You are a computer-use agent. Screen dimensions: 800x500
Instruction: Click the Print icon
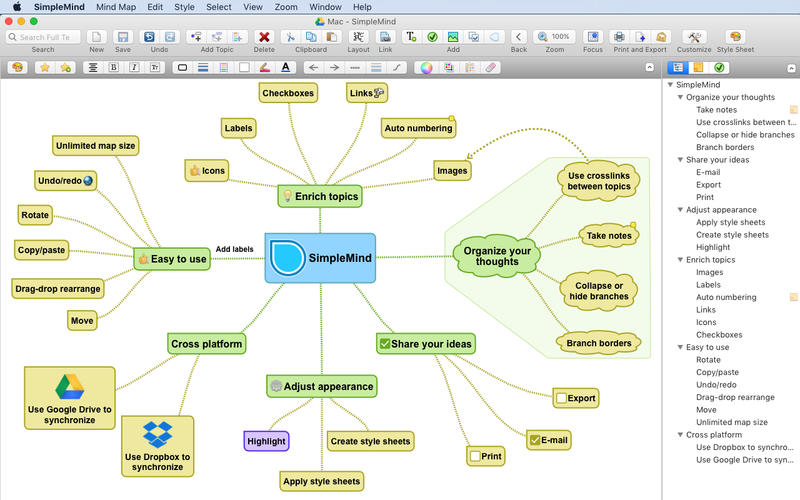point(619,37)
